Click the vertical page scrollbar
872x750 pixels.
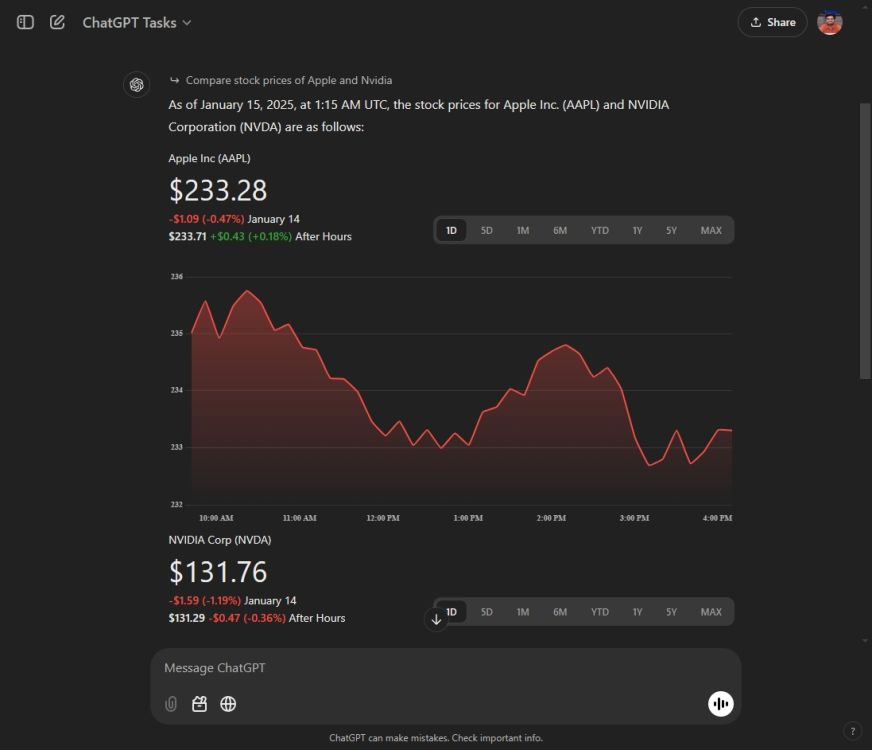[x=865, y=240]
